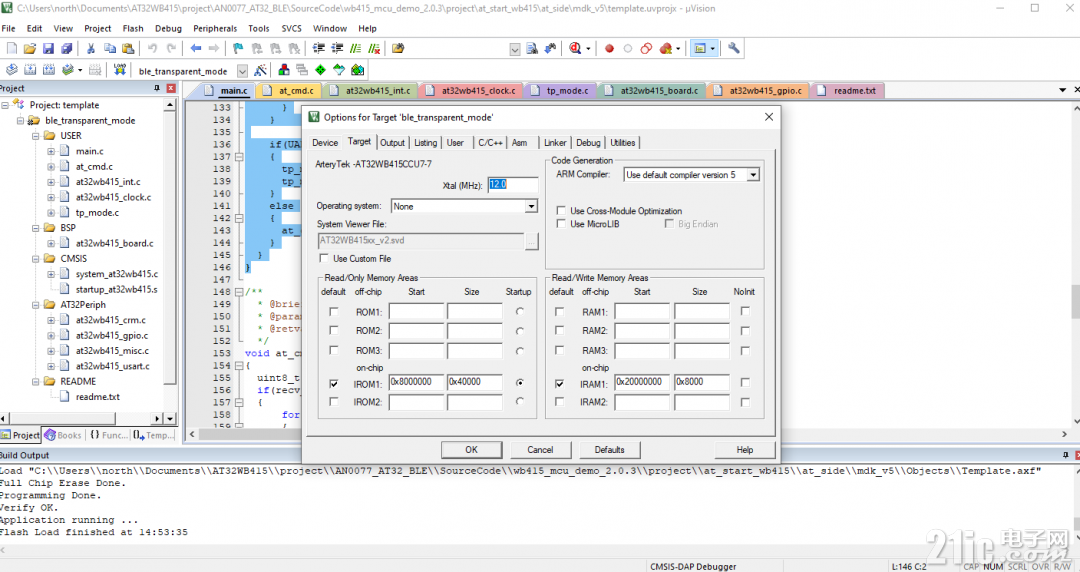Open the Linker options tab

(x=555, y=143)
